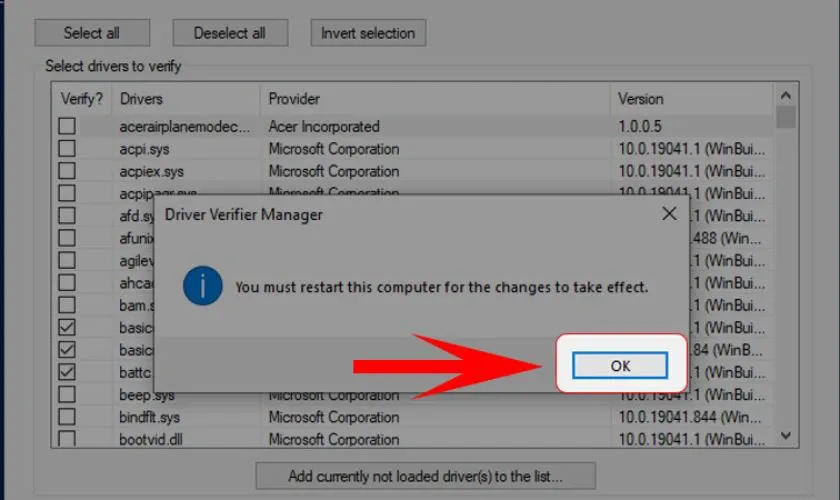The height and width of the screenshot is (500, 840).
Task: Check the aceraiplanemodec driver checkbox
Action: (67, 127)
